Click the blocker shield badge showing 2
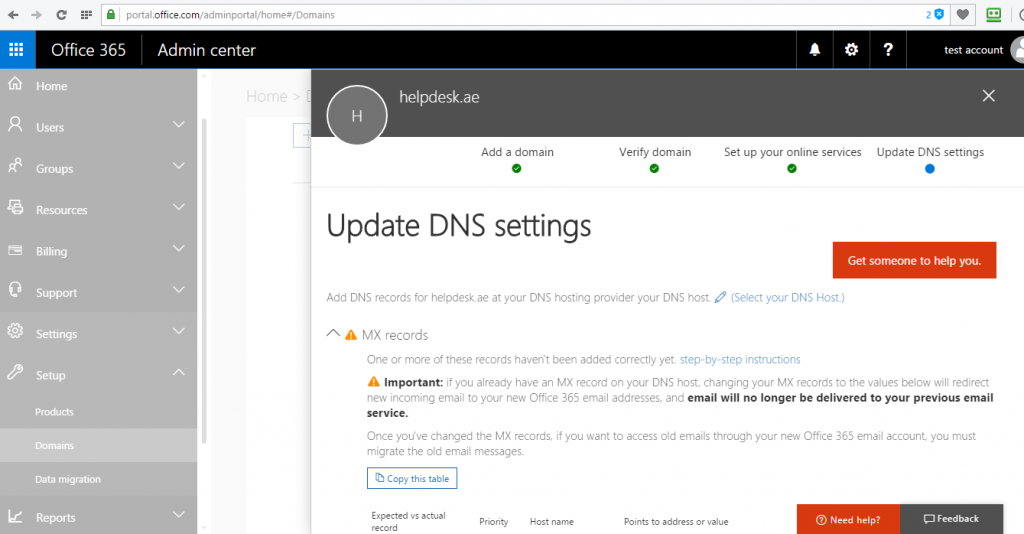The image size is (1024, 534). tap(935, 14)
